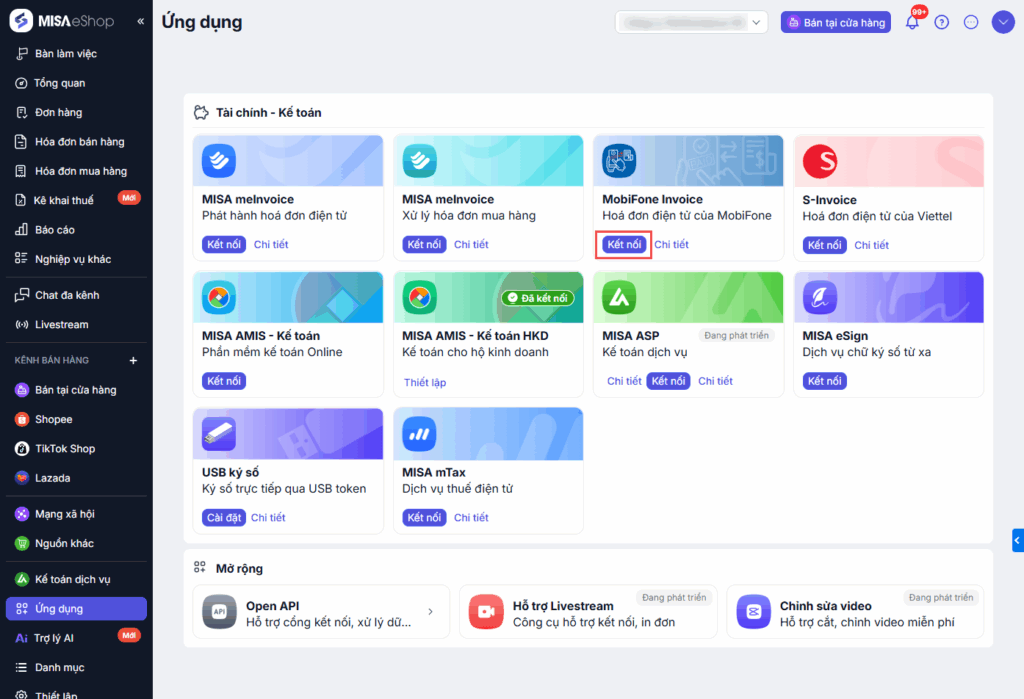The image size is (1024, 699).
Task: Click MISA meInvoice Phát hành app icon
Action: click(x=219, y=161)
